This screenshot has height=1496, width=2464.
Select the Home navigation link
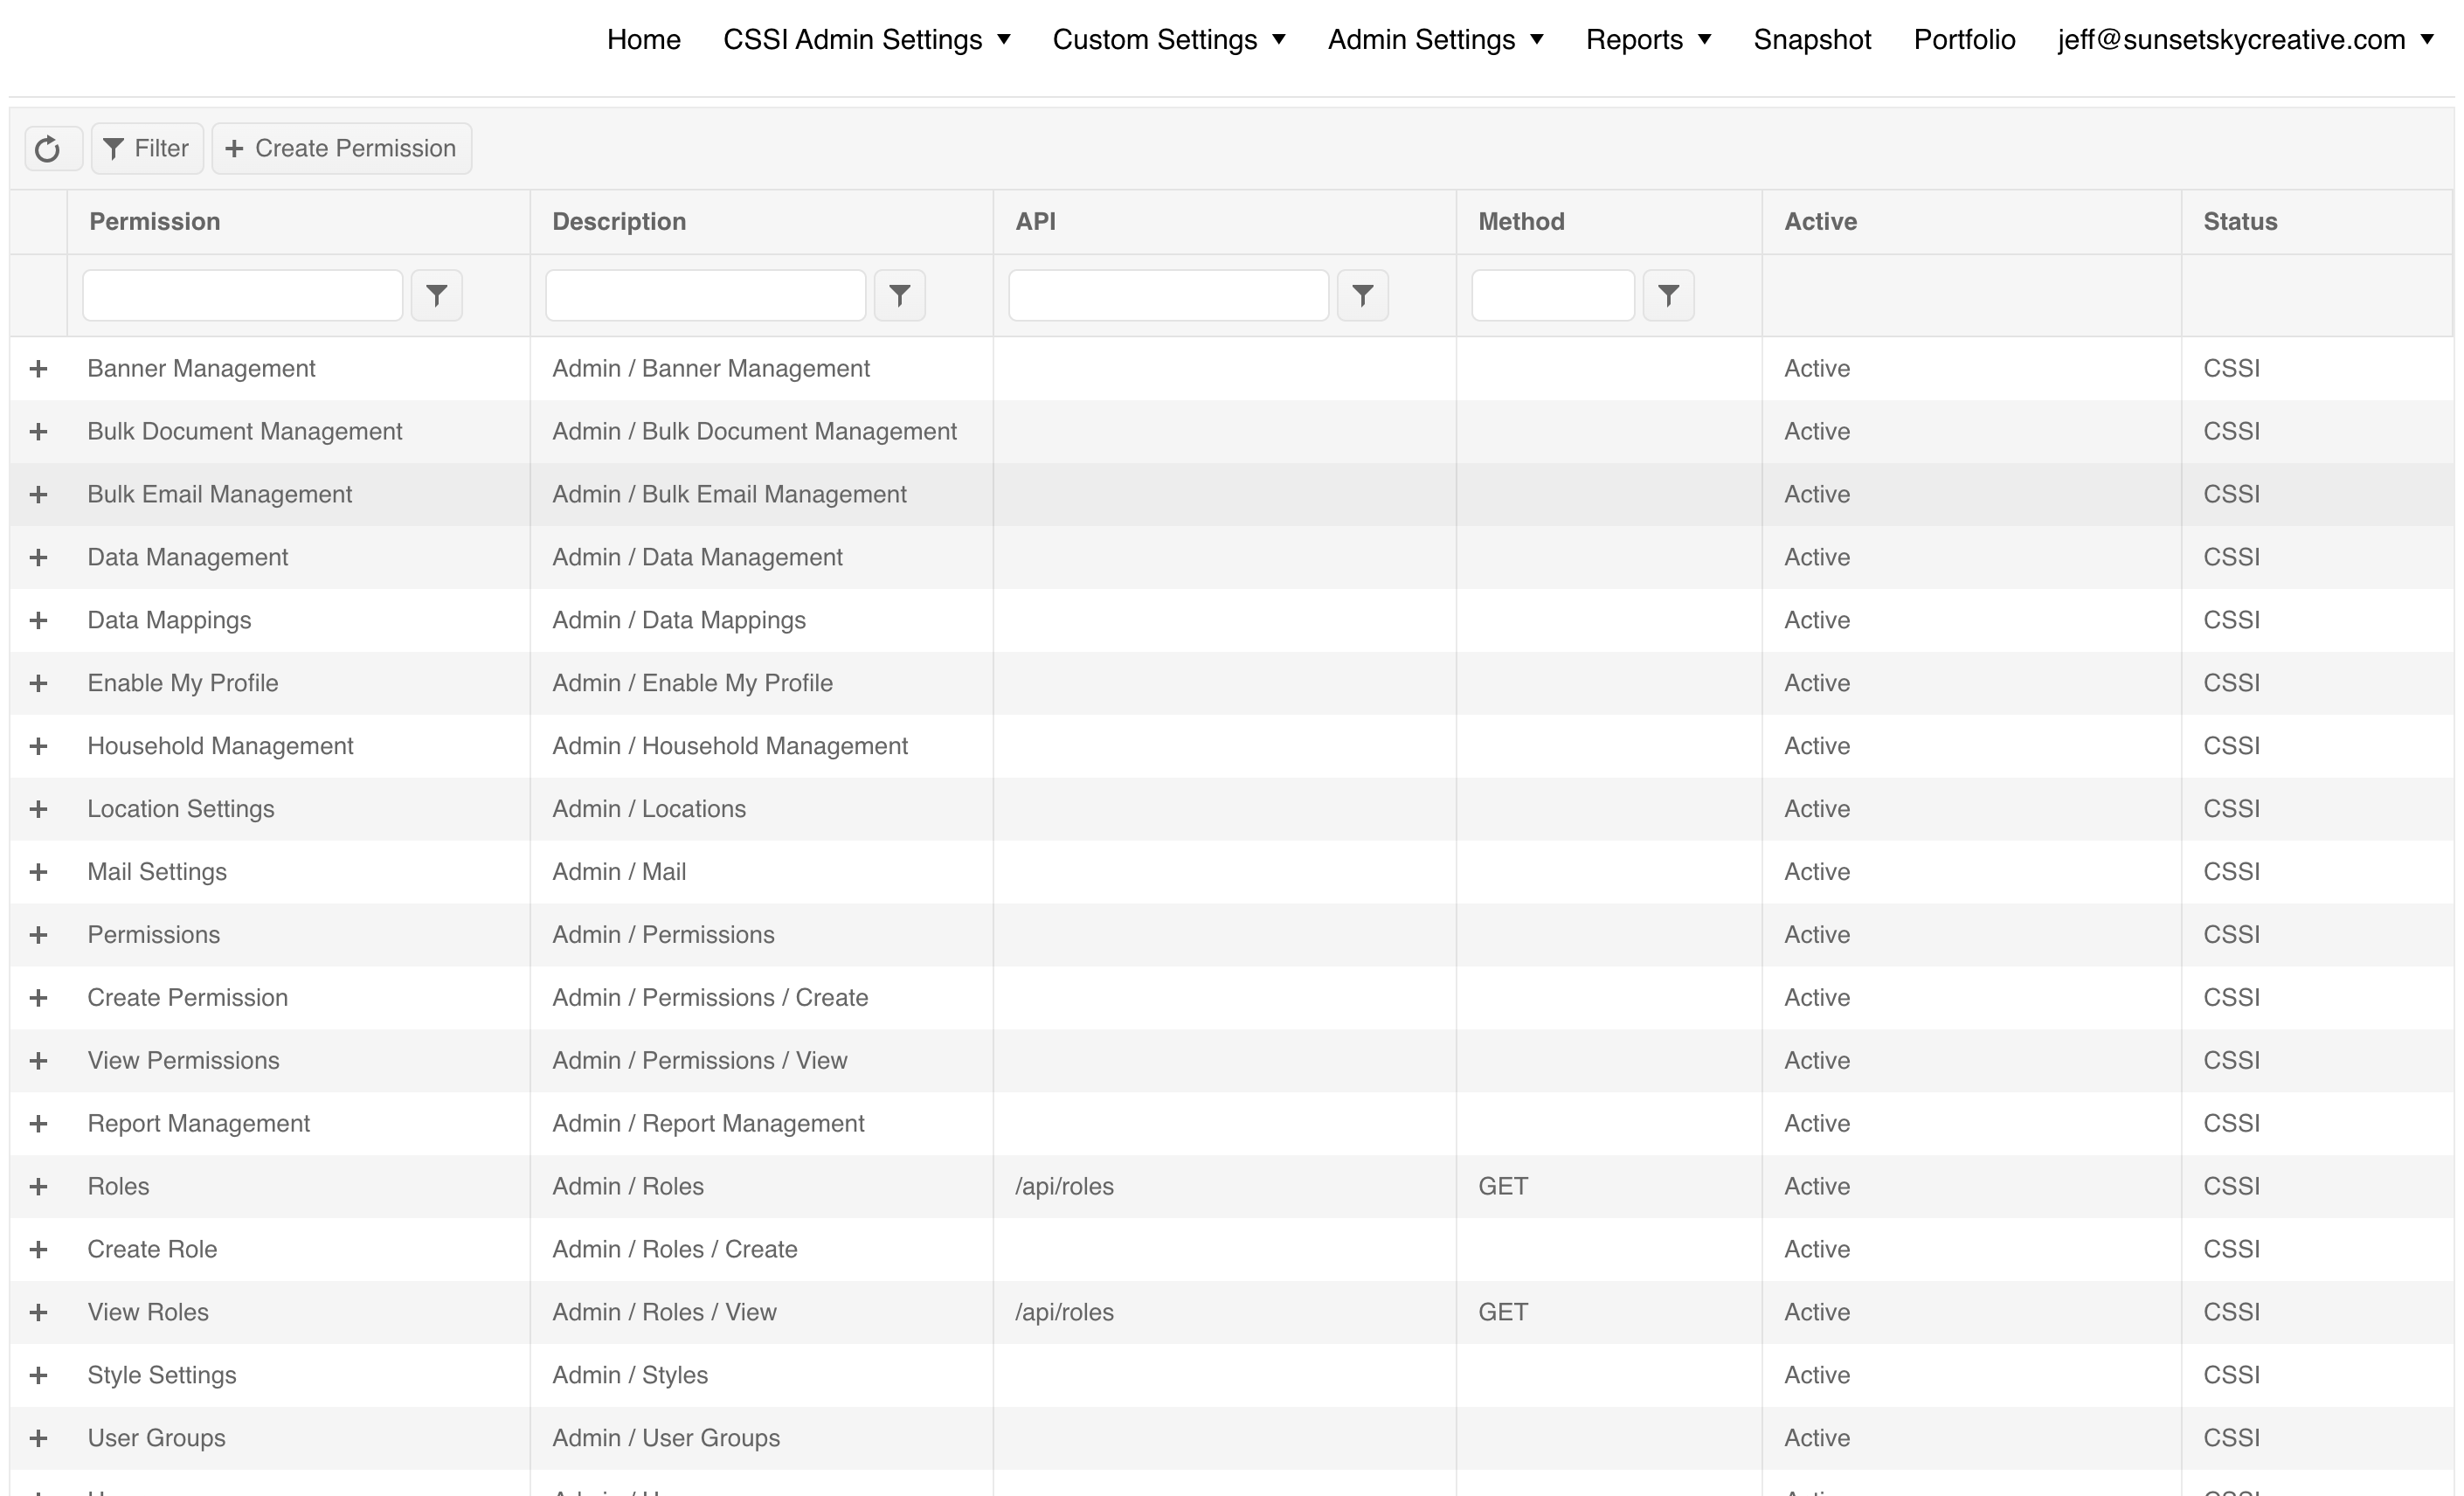[x=643, y=40]
